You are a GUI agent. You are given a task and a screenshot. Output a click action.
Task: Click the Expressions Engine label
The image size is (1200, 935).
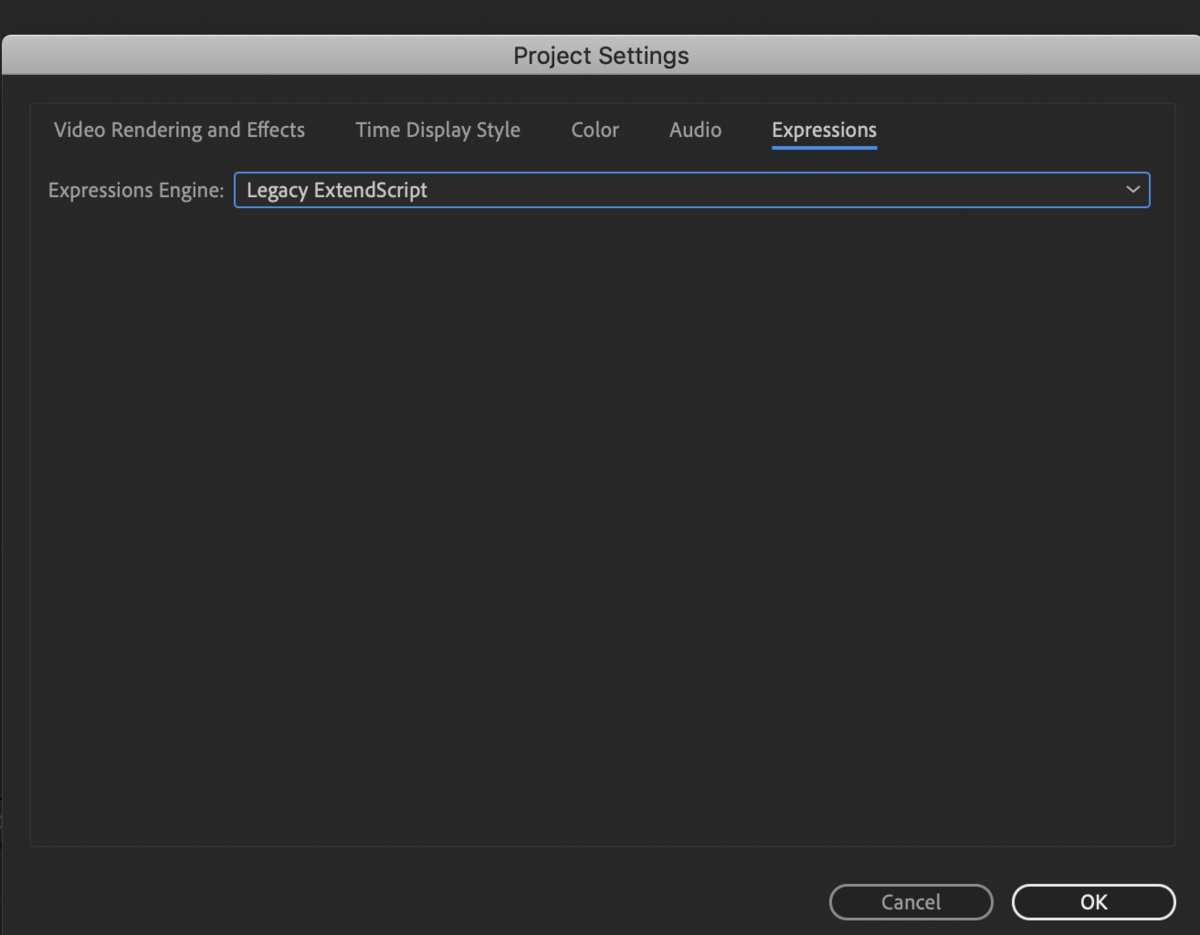click(x=136, y=190)
